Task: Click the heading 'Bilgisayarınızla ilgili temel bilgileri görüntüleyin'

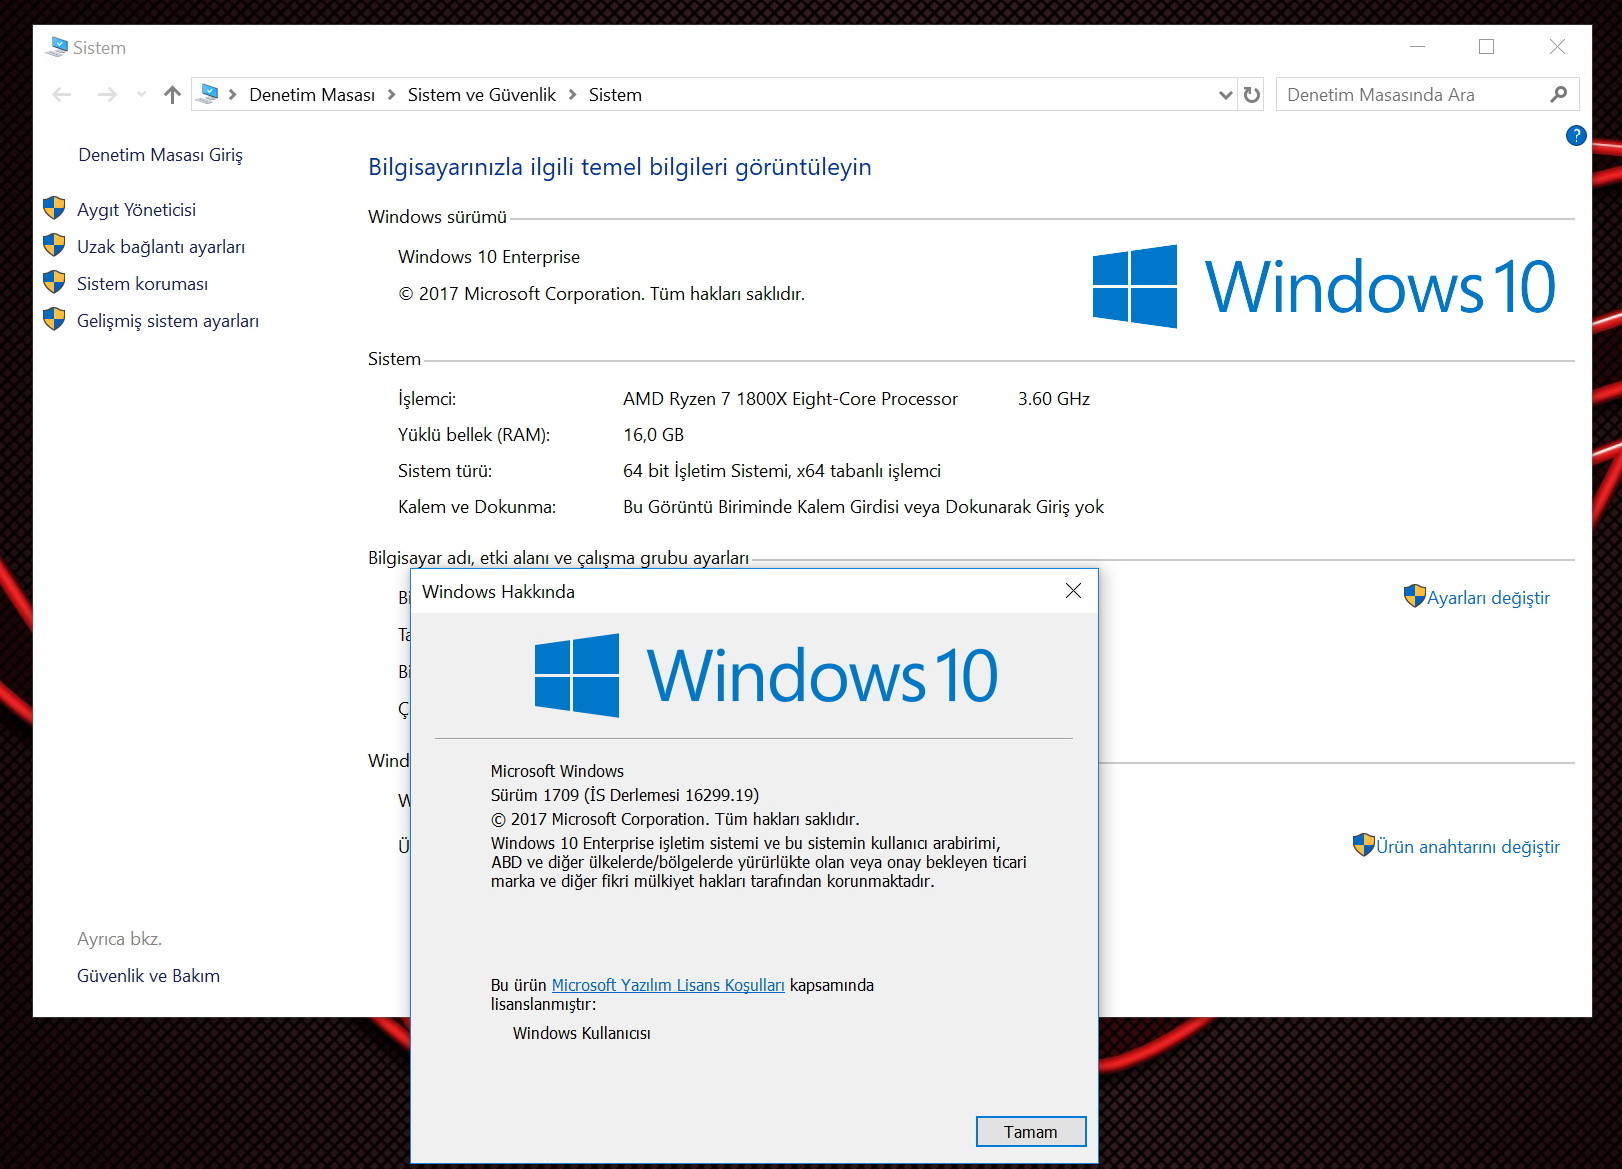Action: [620, 167]
